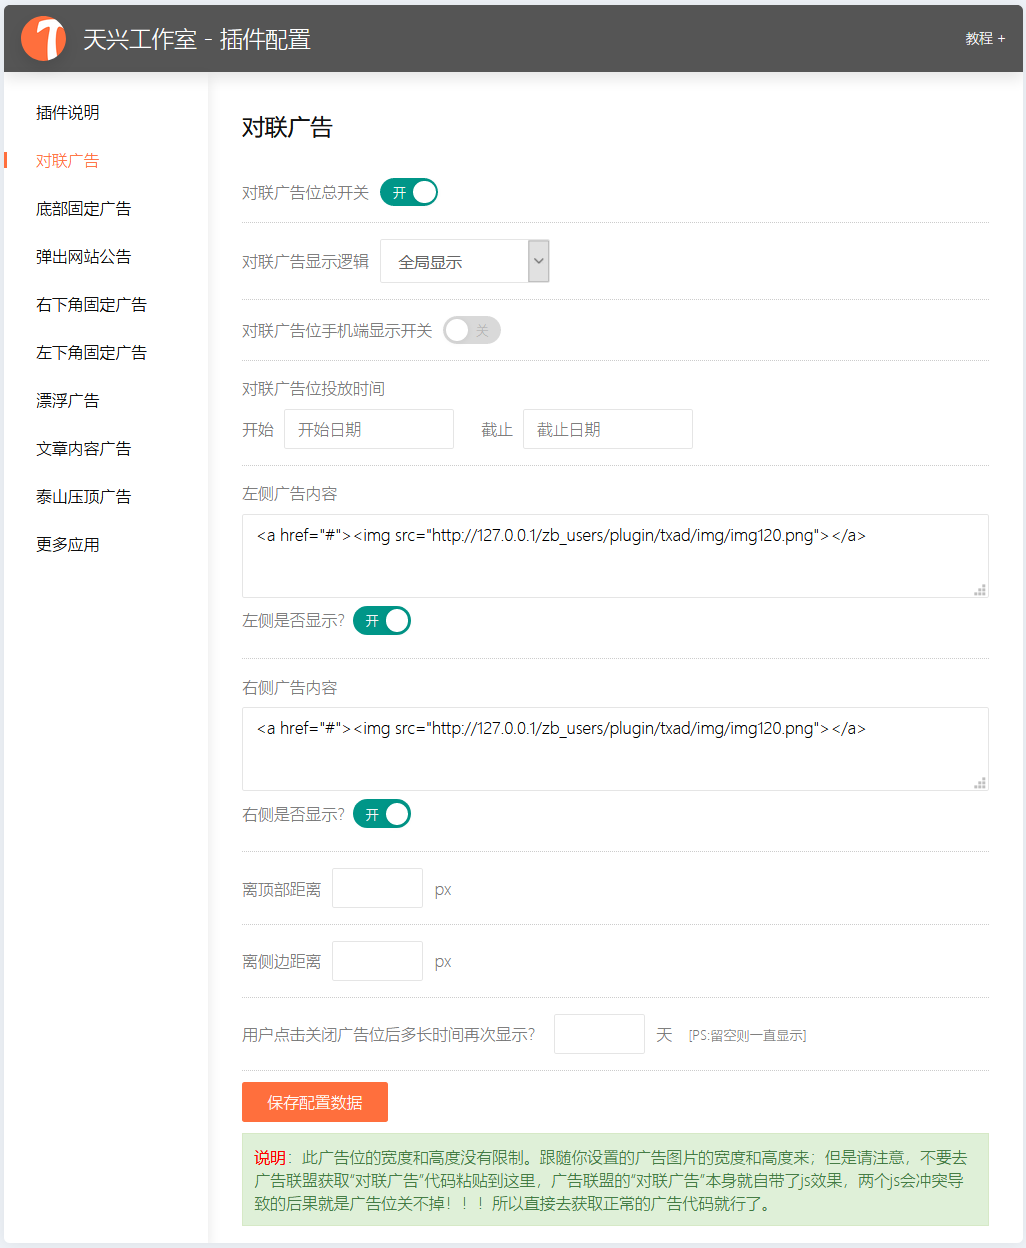
Task: Expand the 对联广告显示逻辑 dropdown
Action: (465, 261)
